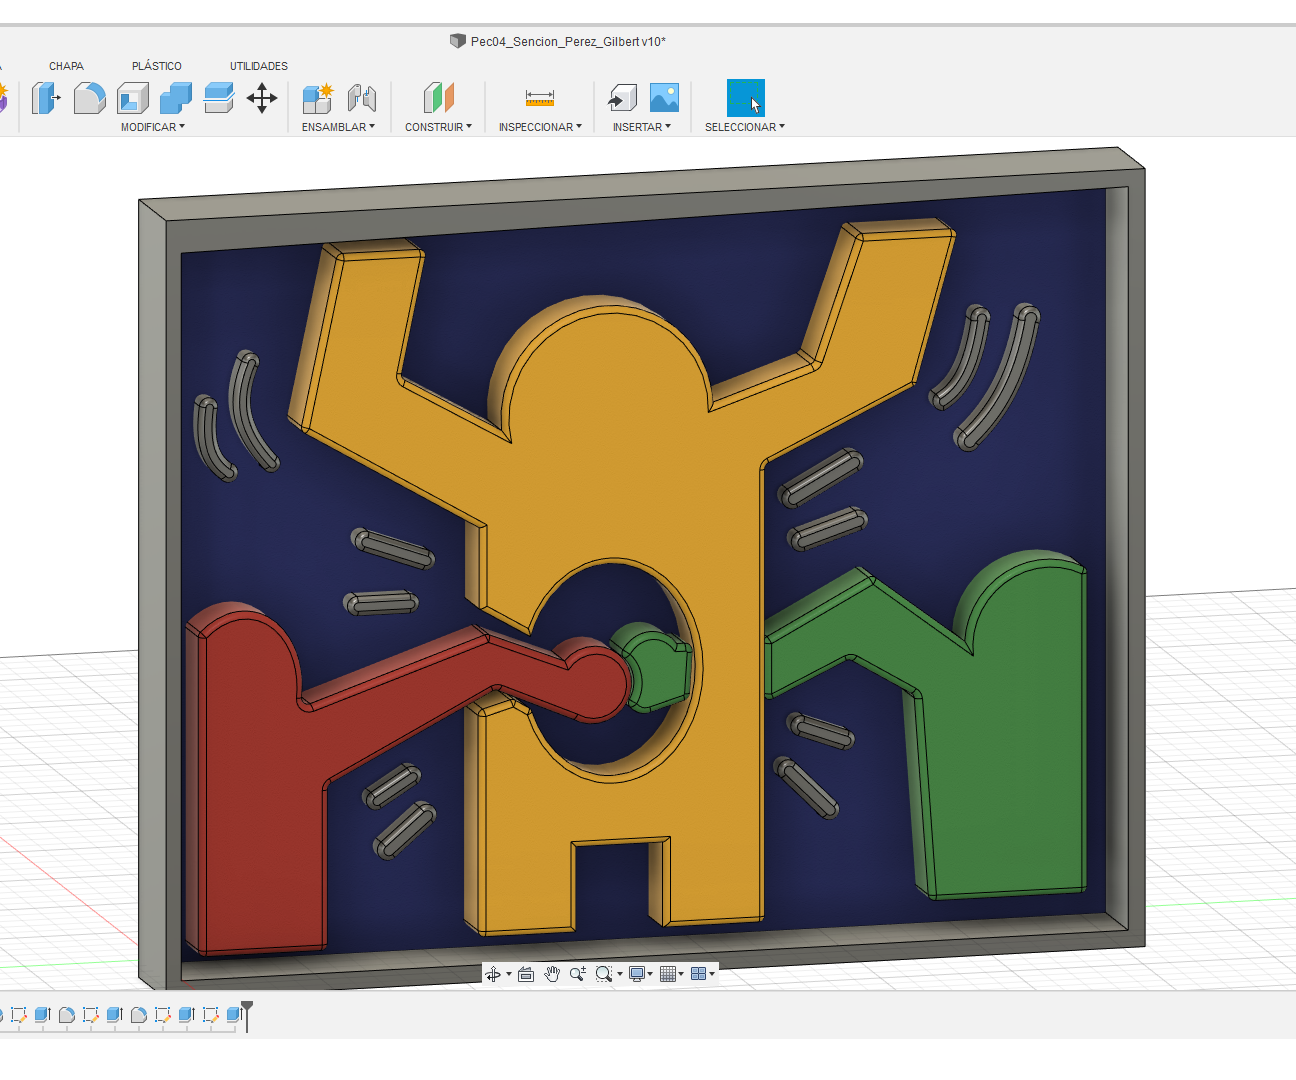This screenshot has height=1080, width=1296.
Task: Activate the Pan tool in navigation bar
Action: pyautogui.click(x=552, y=972)
